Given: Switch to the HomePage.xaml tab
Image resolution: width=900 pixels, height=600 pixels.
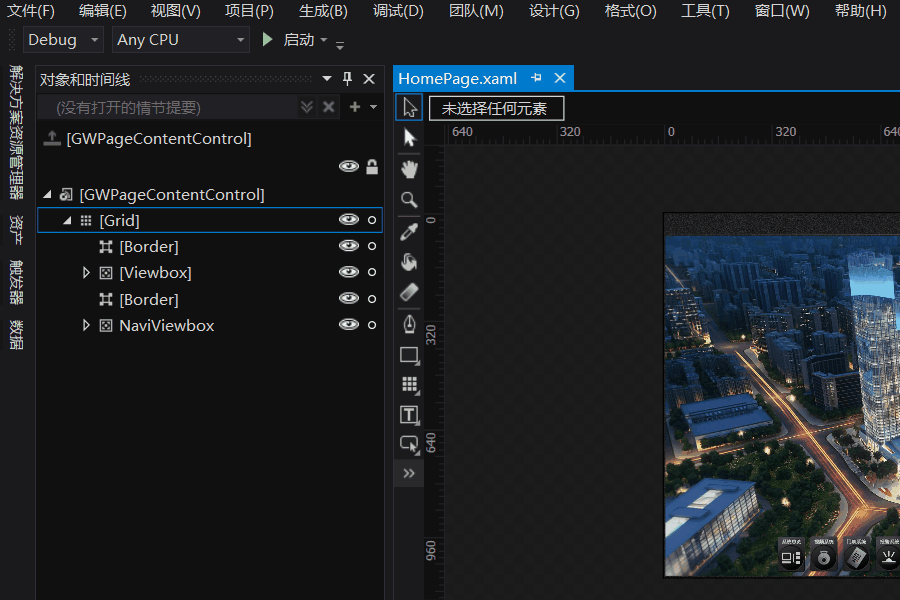Looking at the screenshot, I should [x=457, y=78].
